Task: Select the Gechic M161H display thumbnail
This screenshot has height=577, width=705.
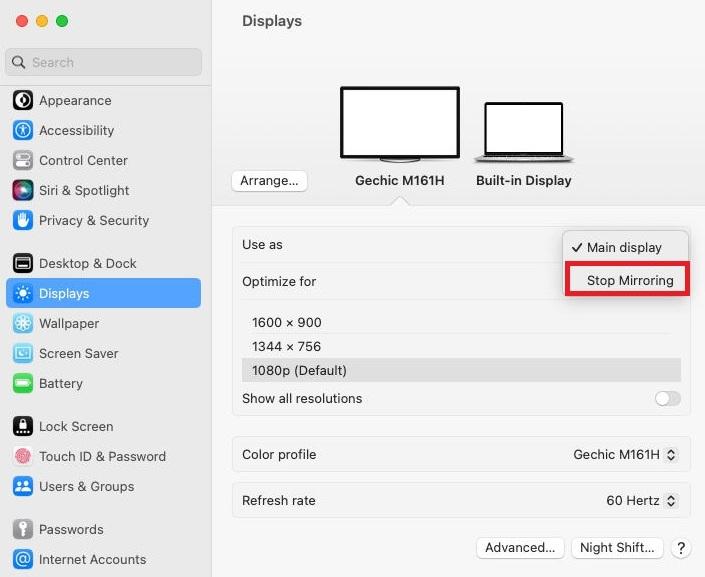Action: (399, 125)
